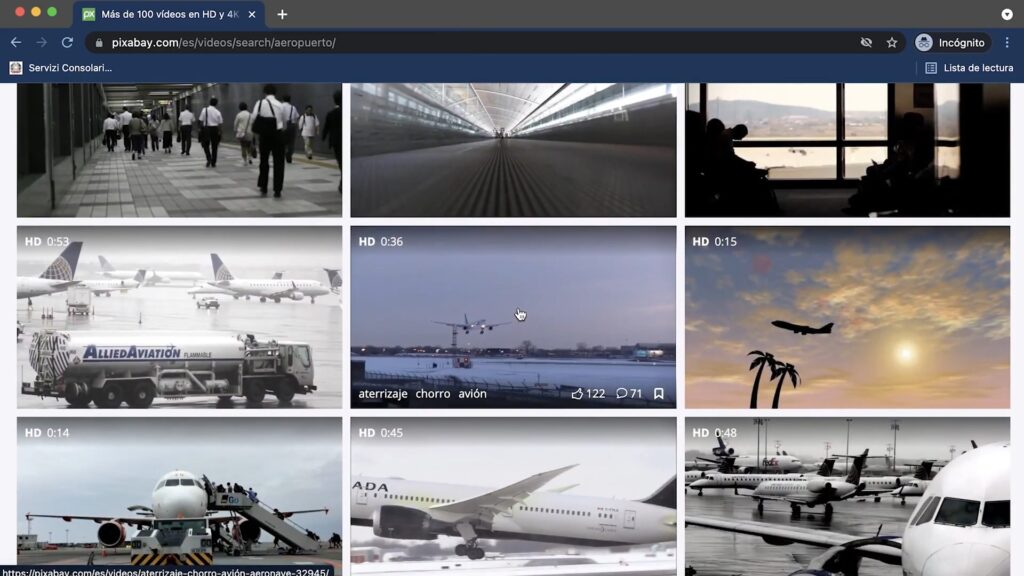Screen dimensions: 1024x576
Task: Click the Pixabay favicon on the tab
Action: [x=89, y=14]
